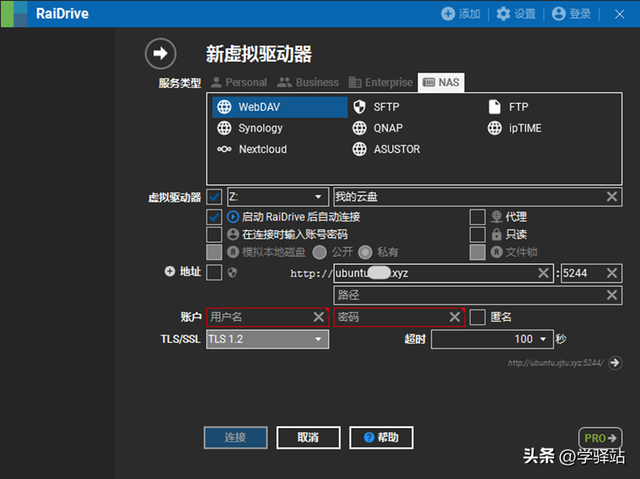Select the 私有 radio button

pos(365,252)
